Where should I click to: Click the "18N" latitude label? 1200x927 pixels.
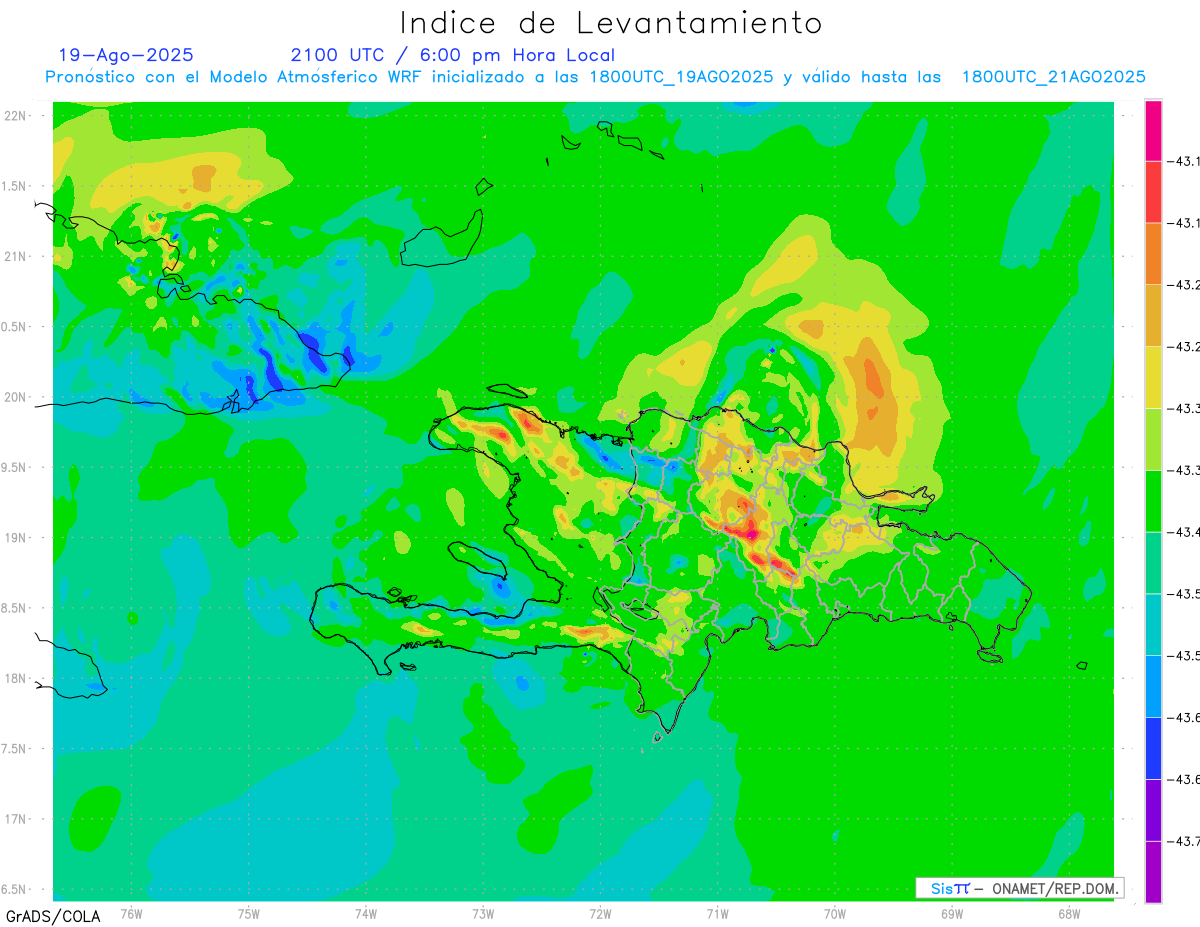pos(14,678)
